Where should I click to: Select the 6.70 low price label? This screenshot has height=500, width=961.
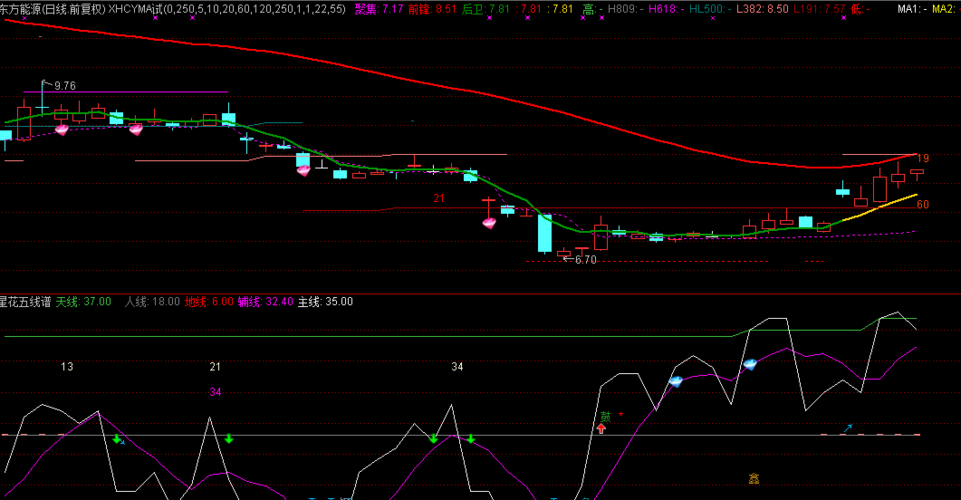(x=585, y=260)
